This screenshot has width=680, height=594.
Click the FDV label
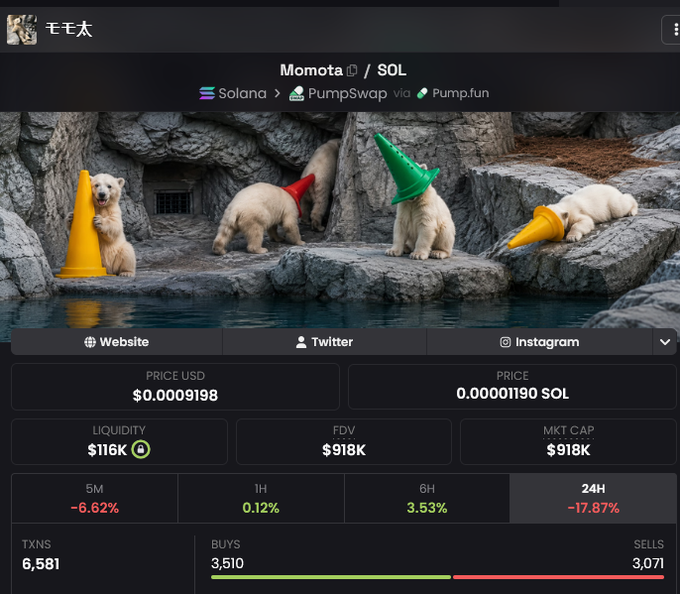[x=344, y=431]
